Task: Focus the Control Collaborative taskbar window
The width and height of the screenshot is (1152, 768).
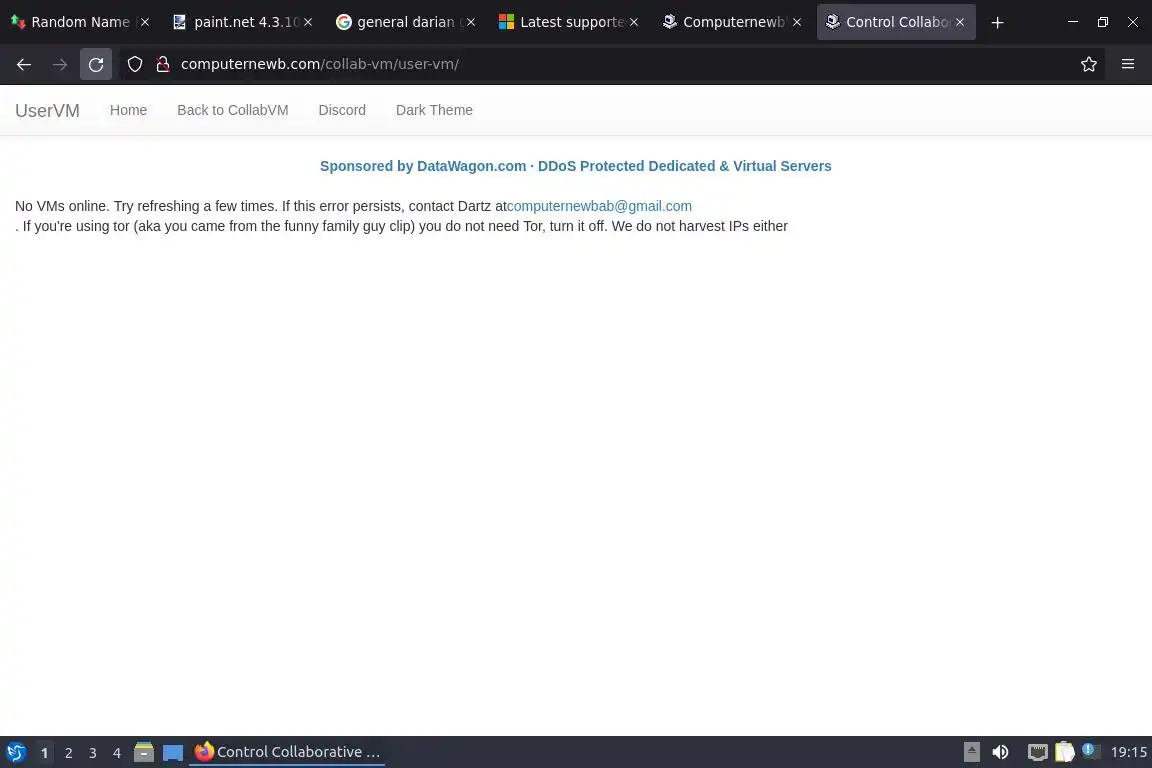Action: (x=287, y=753)
